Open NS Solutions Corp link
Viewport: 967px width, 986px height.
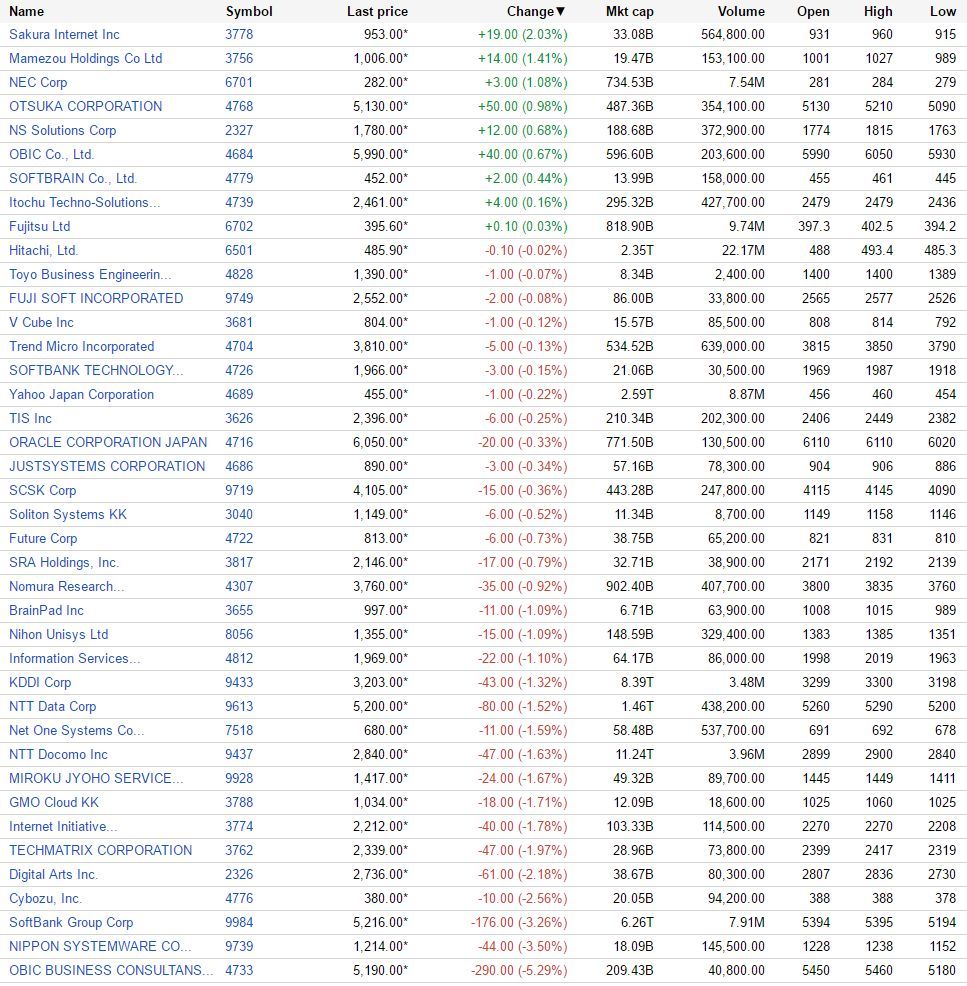pyautogui.click(x=62, y=130)
